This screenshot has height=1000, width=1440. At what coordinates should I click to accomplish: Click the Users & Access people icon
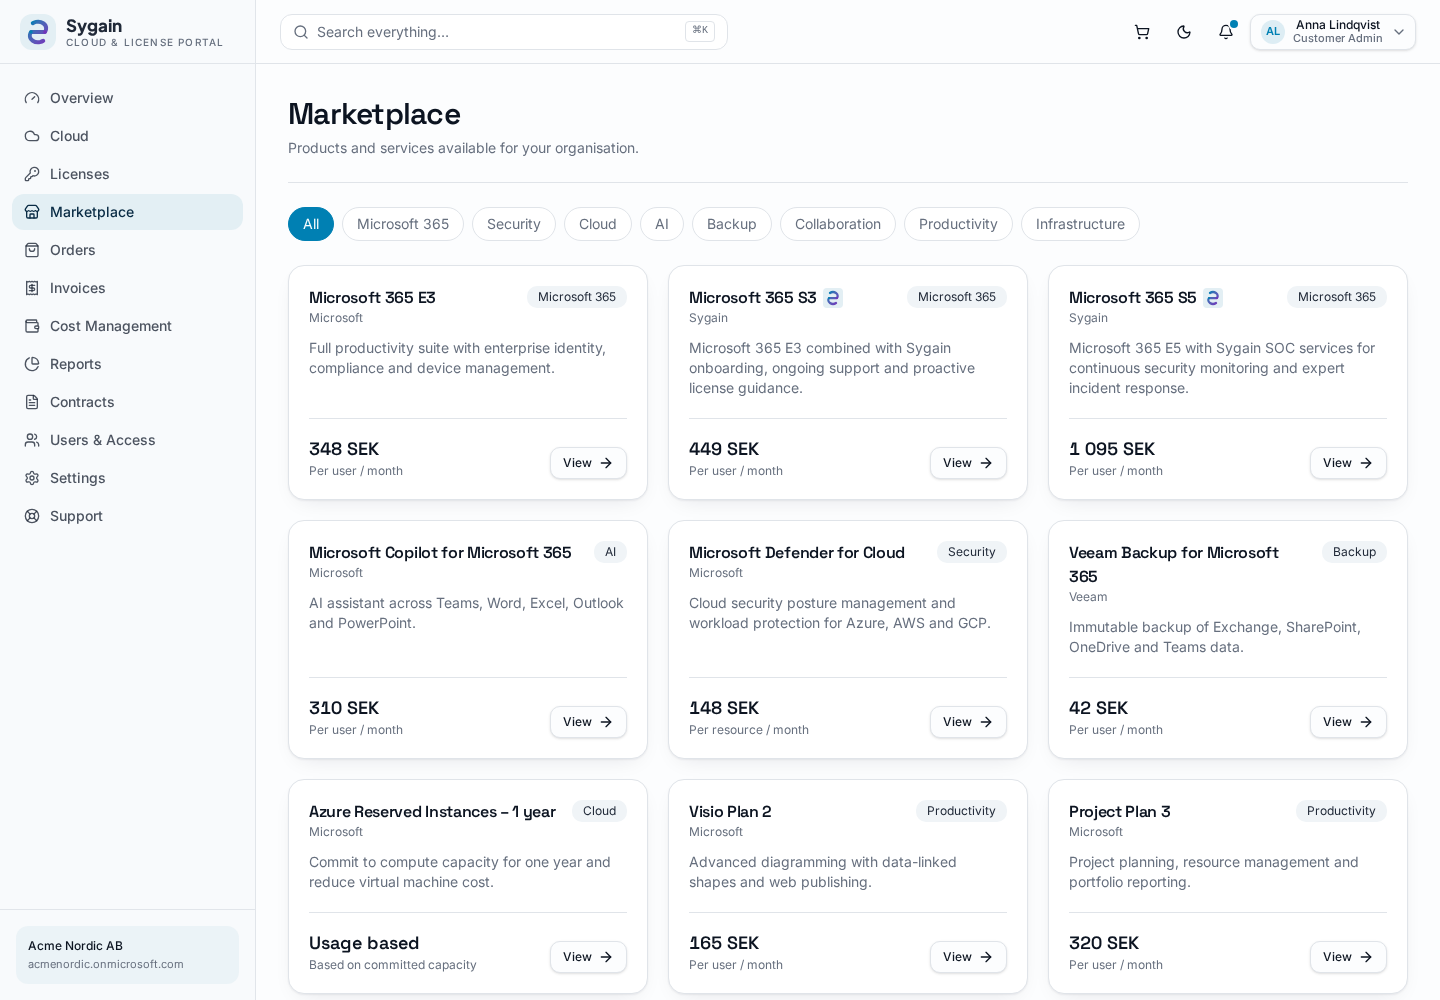[x=32, y=440]
